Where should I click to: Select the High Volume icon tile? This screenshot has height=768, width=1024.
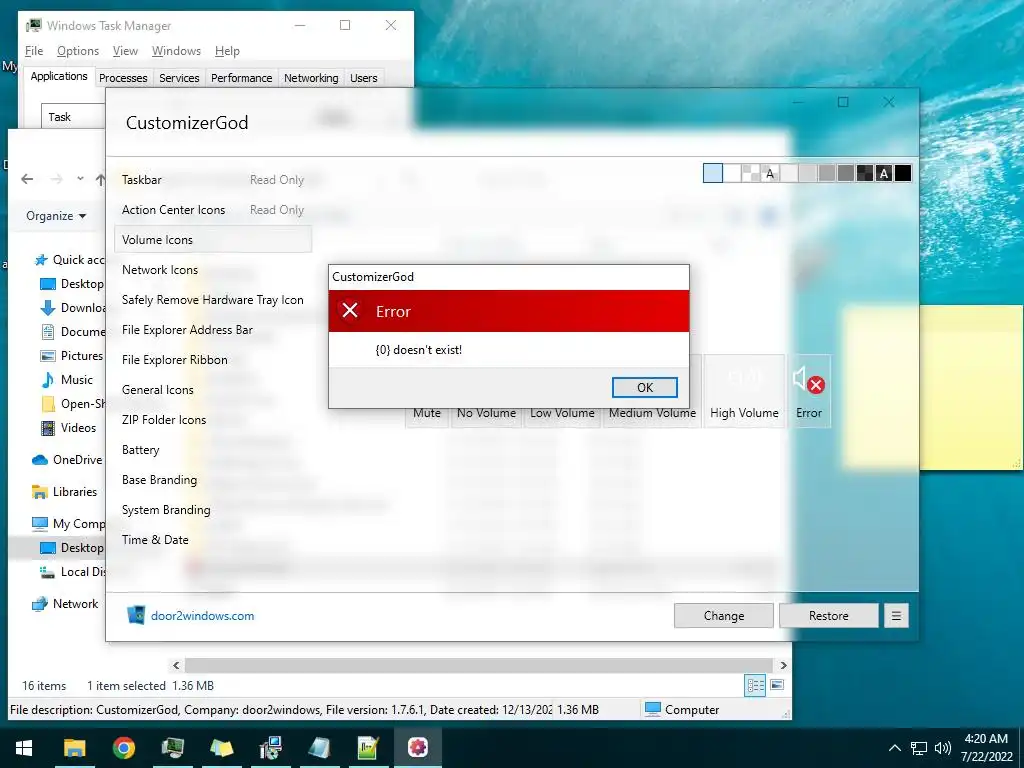pyautogui.click(x=744, y=391)
